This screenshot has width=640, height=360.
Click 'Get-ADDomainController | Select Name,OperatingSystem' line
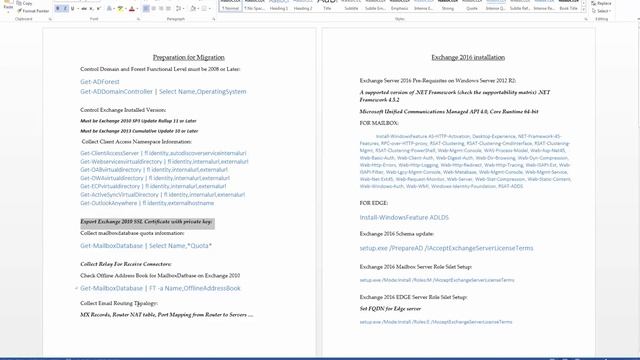(x=163, y=91)
